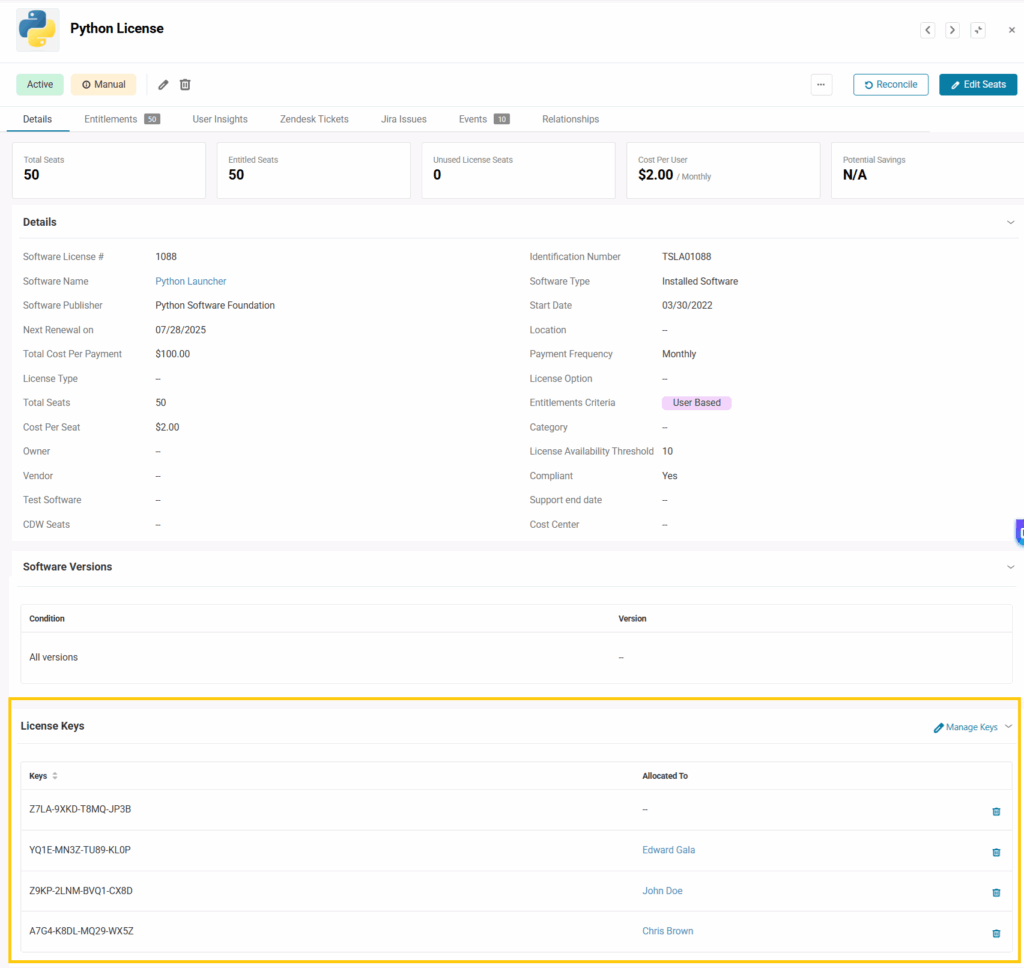The width and height of the screenshot is (1024, 968).
Task: Click the Allocated To column header
Action: click(665, 776)
